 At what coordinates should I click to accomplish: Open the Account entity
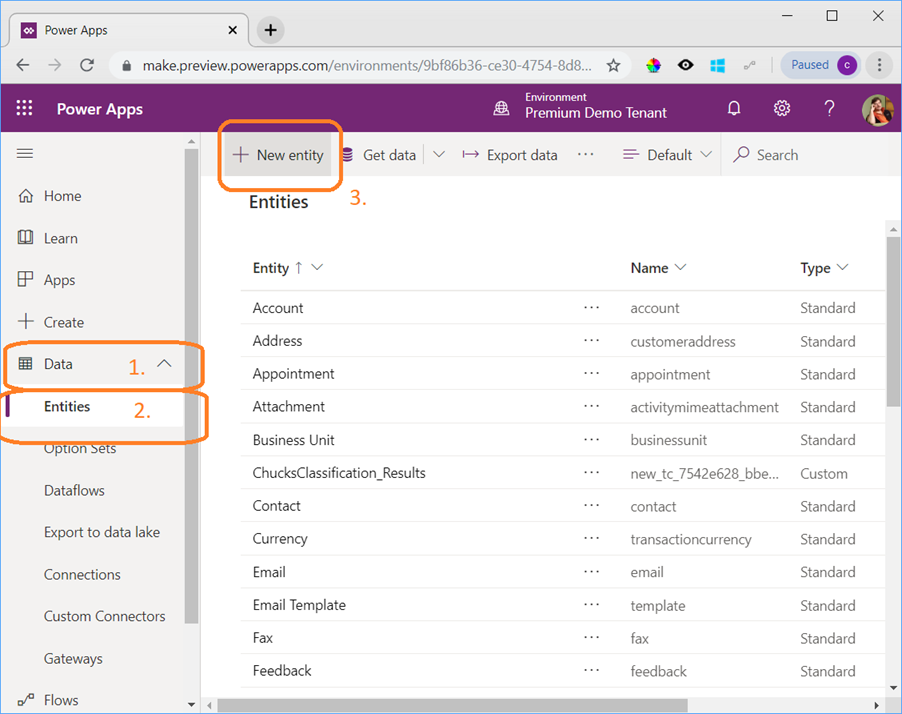coord(278,308)
